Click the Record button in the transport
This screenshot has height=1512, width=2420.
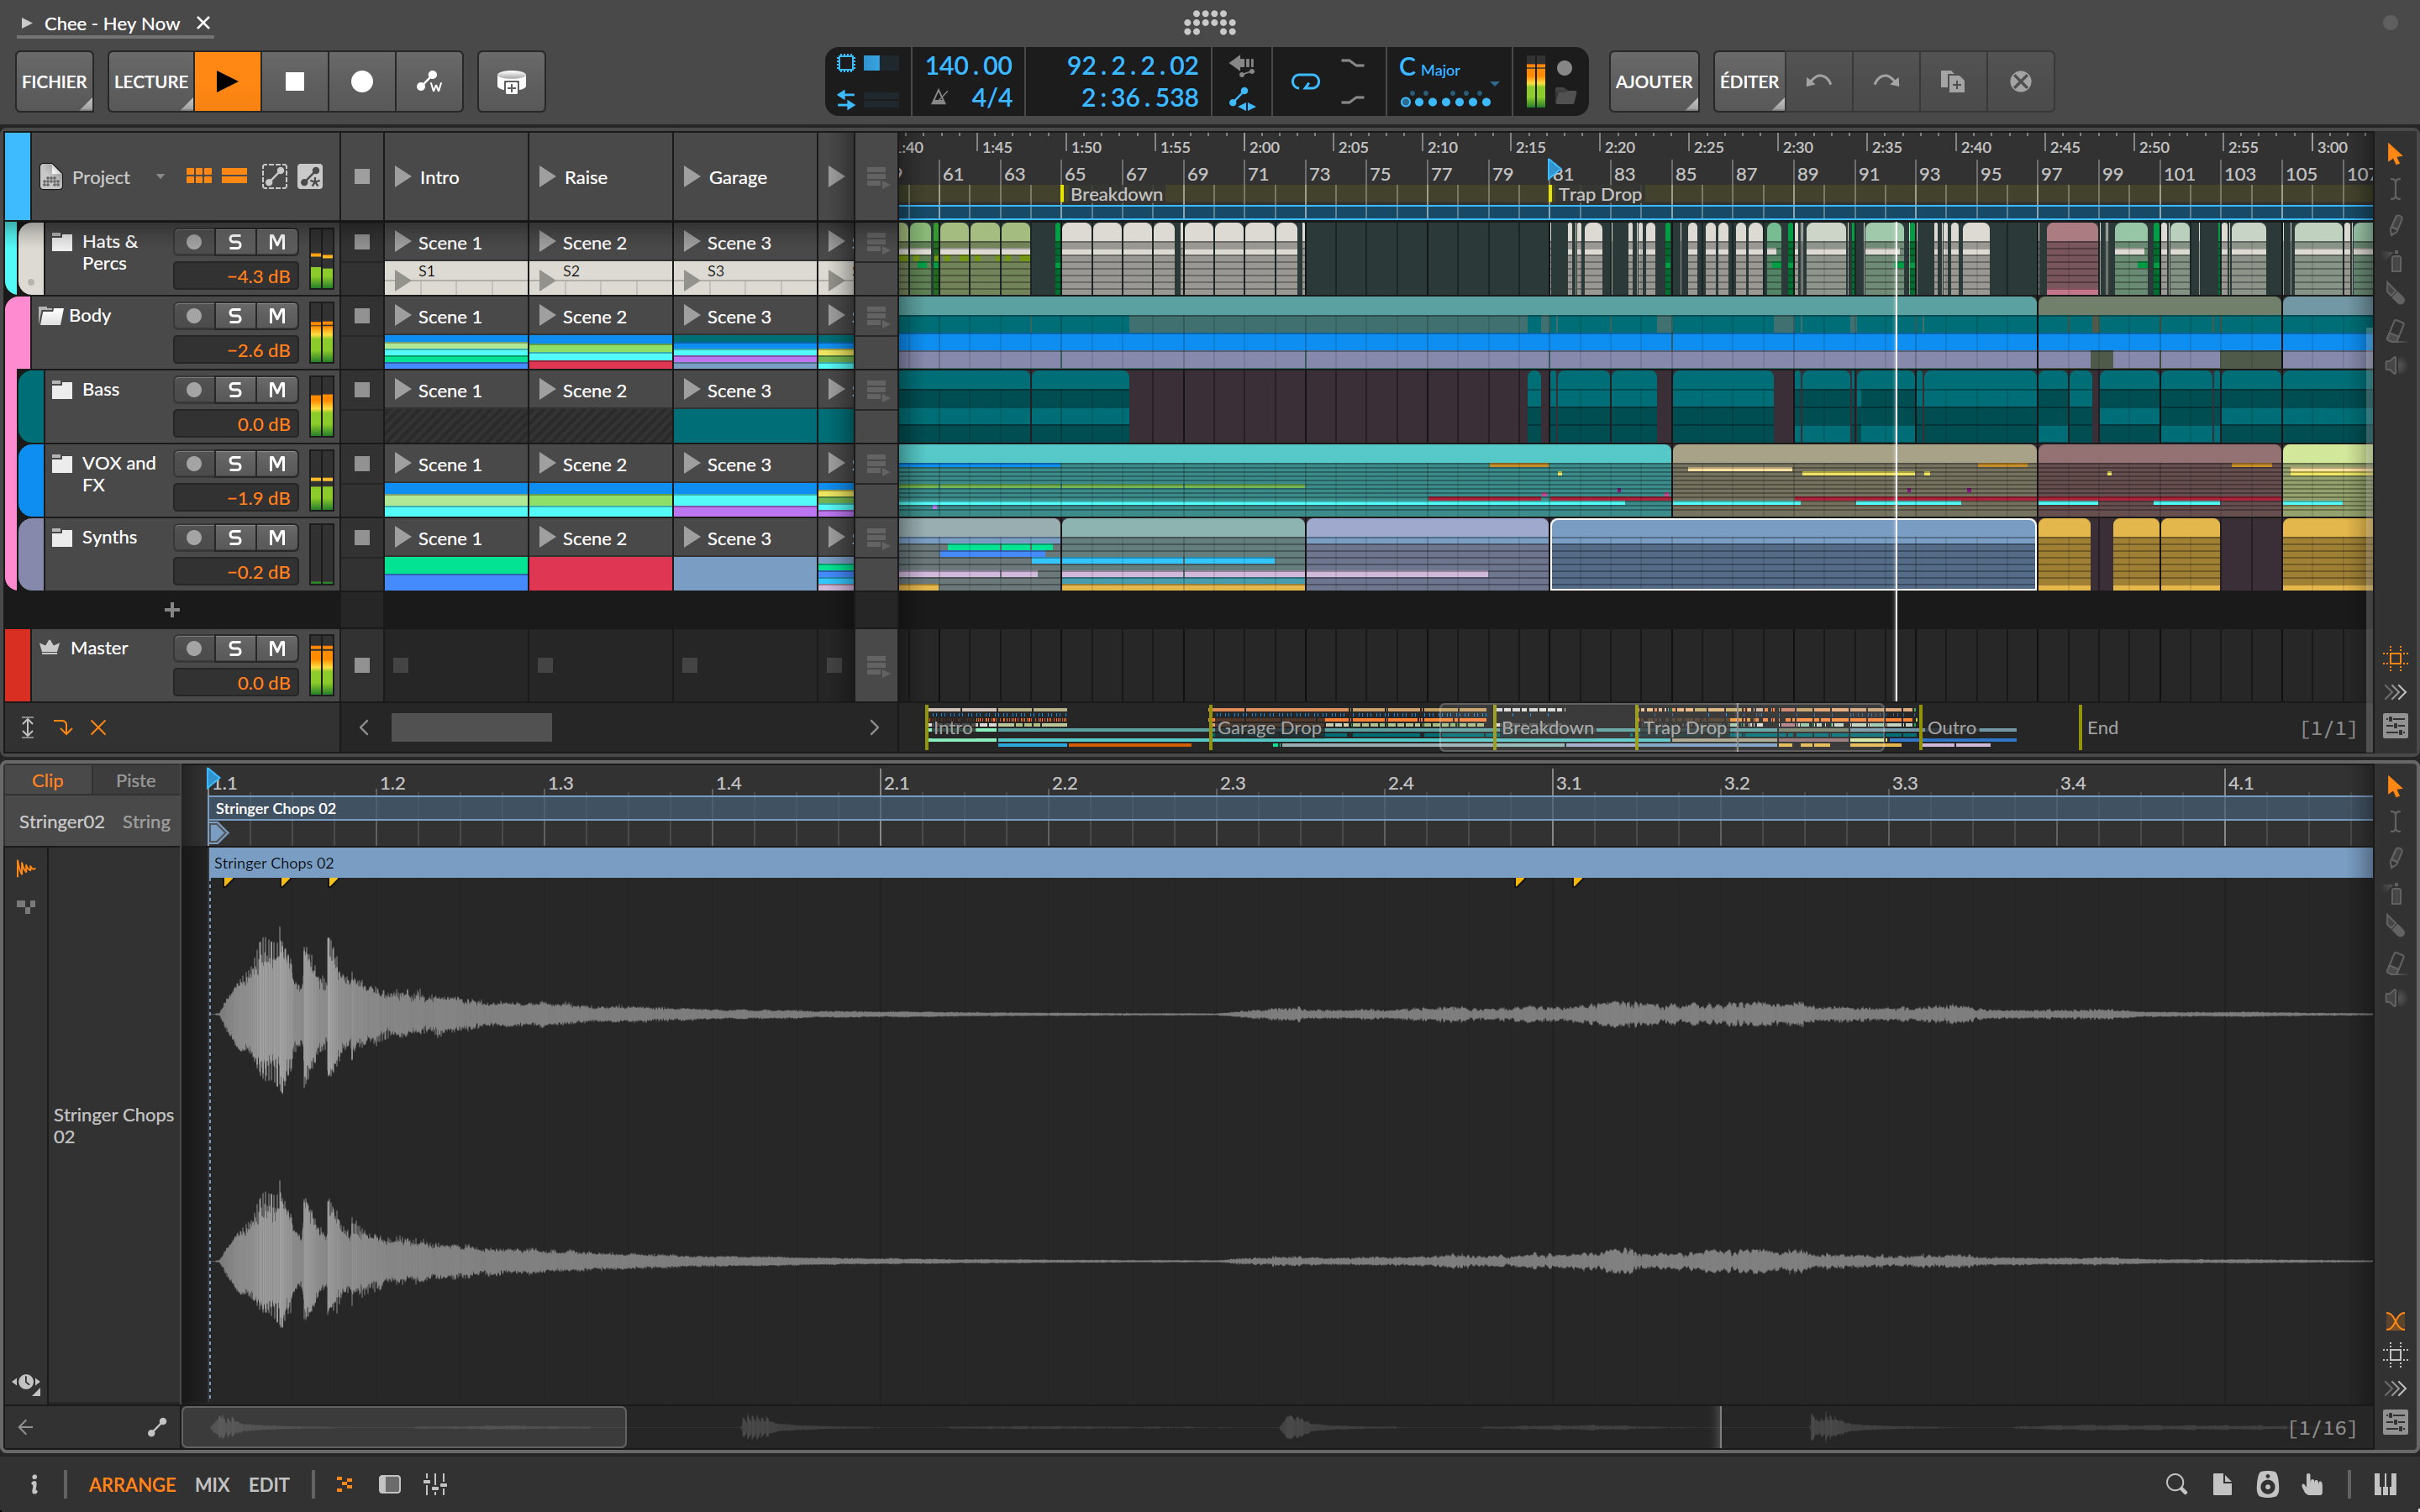[x=362, y=81]
